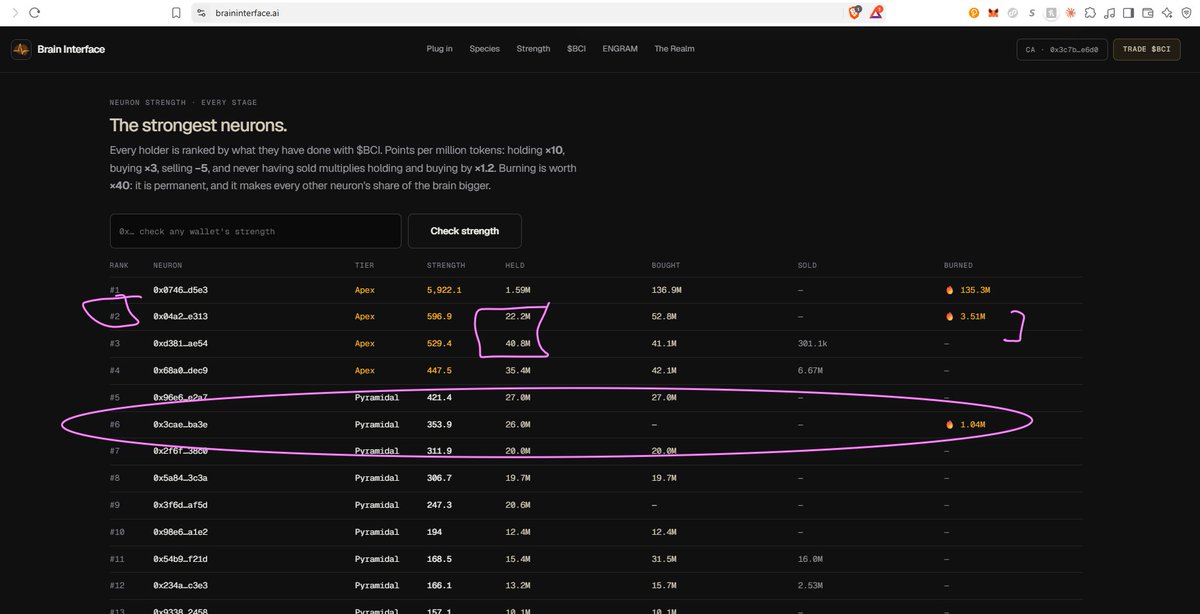Select neuron 0x5a84…3c3a row
This screenshot has width=1200, height=614.
(595, 478)
